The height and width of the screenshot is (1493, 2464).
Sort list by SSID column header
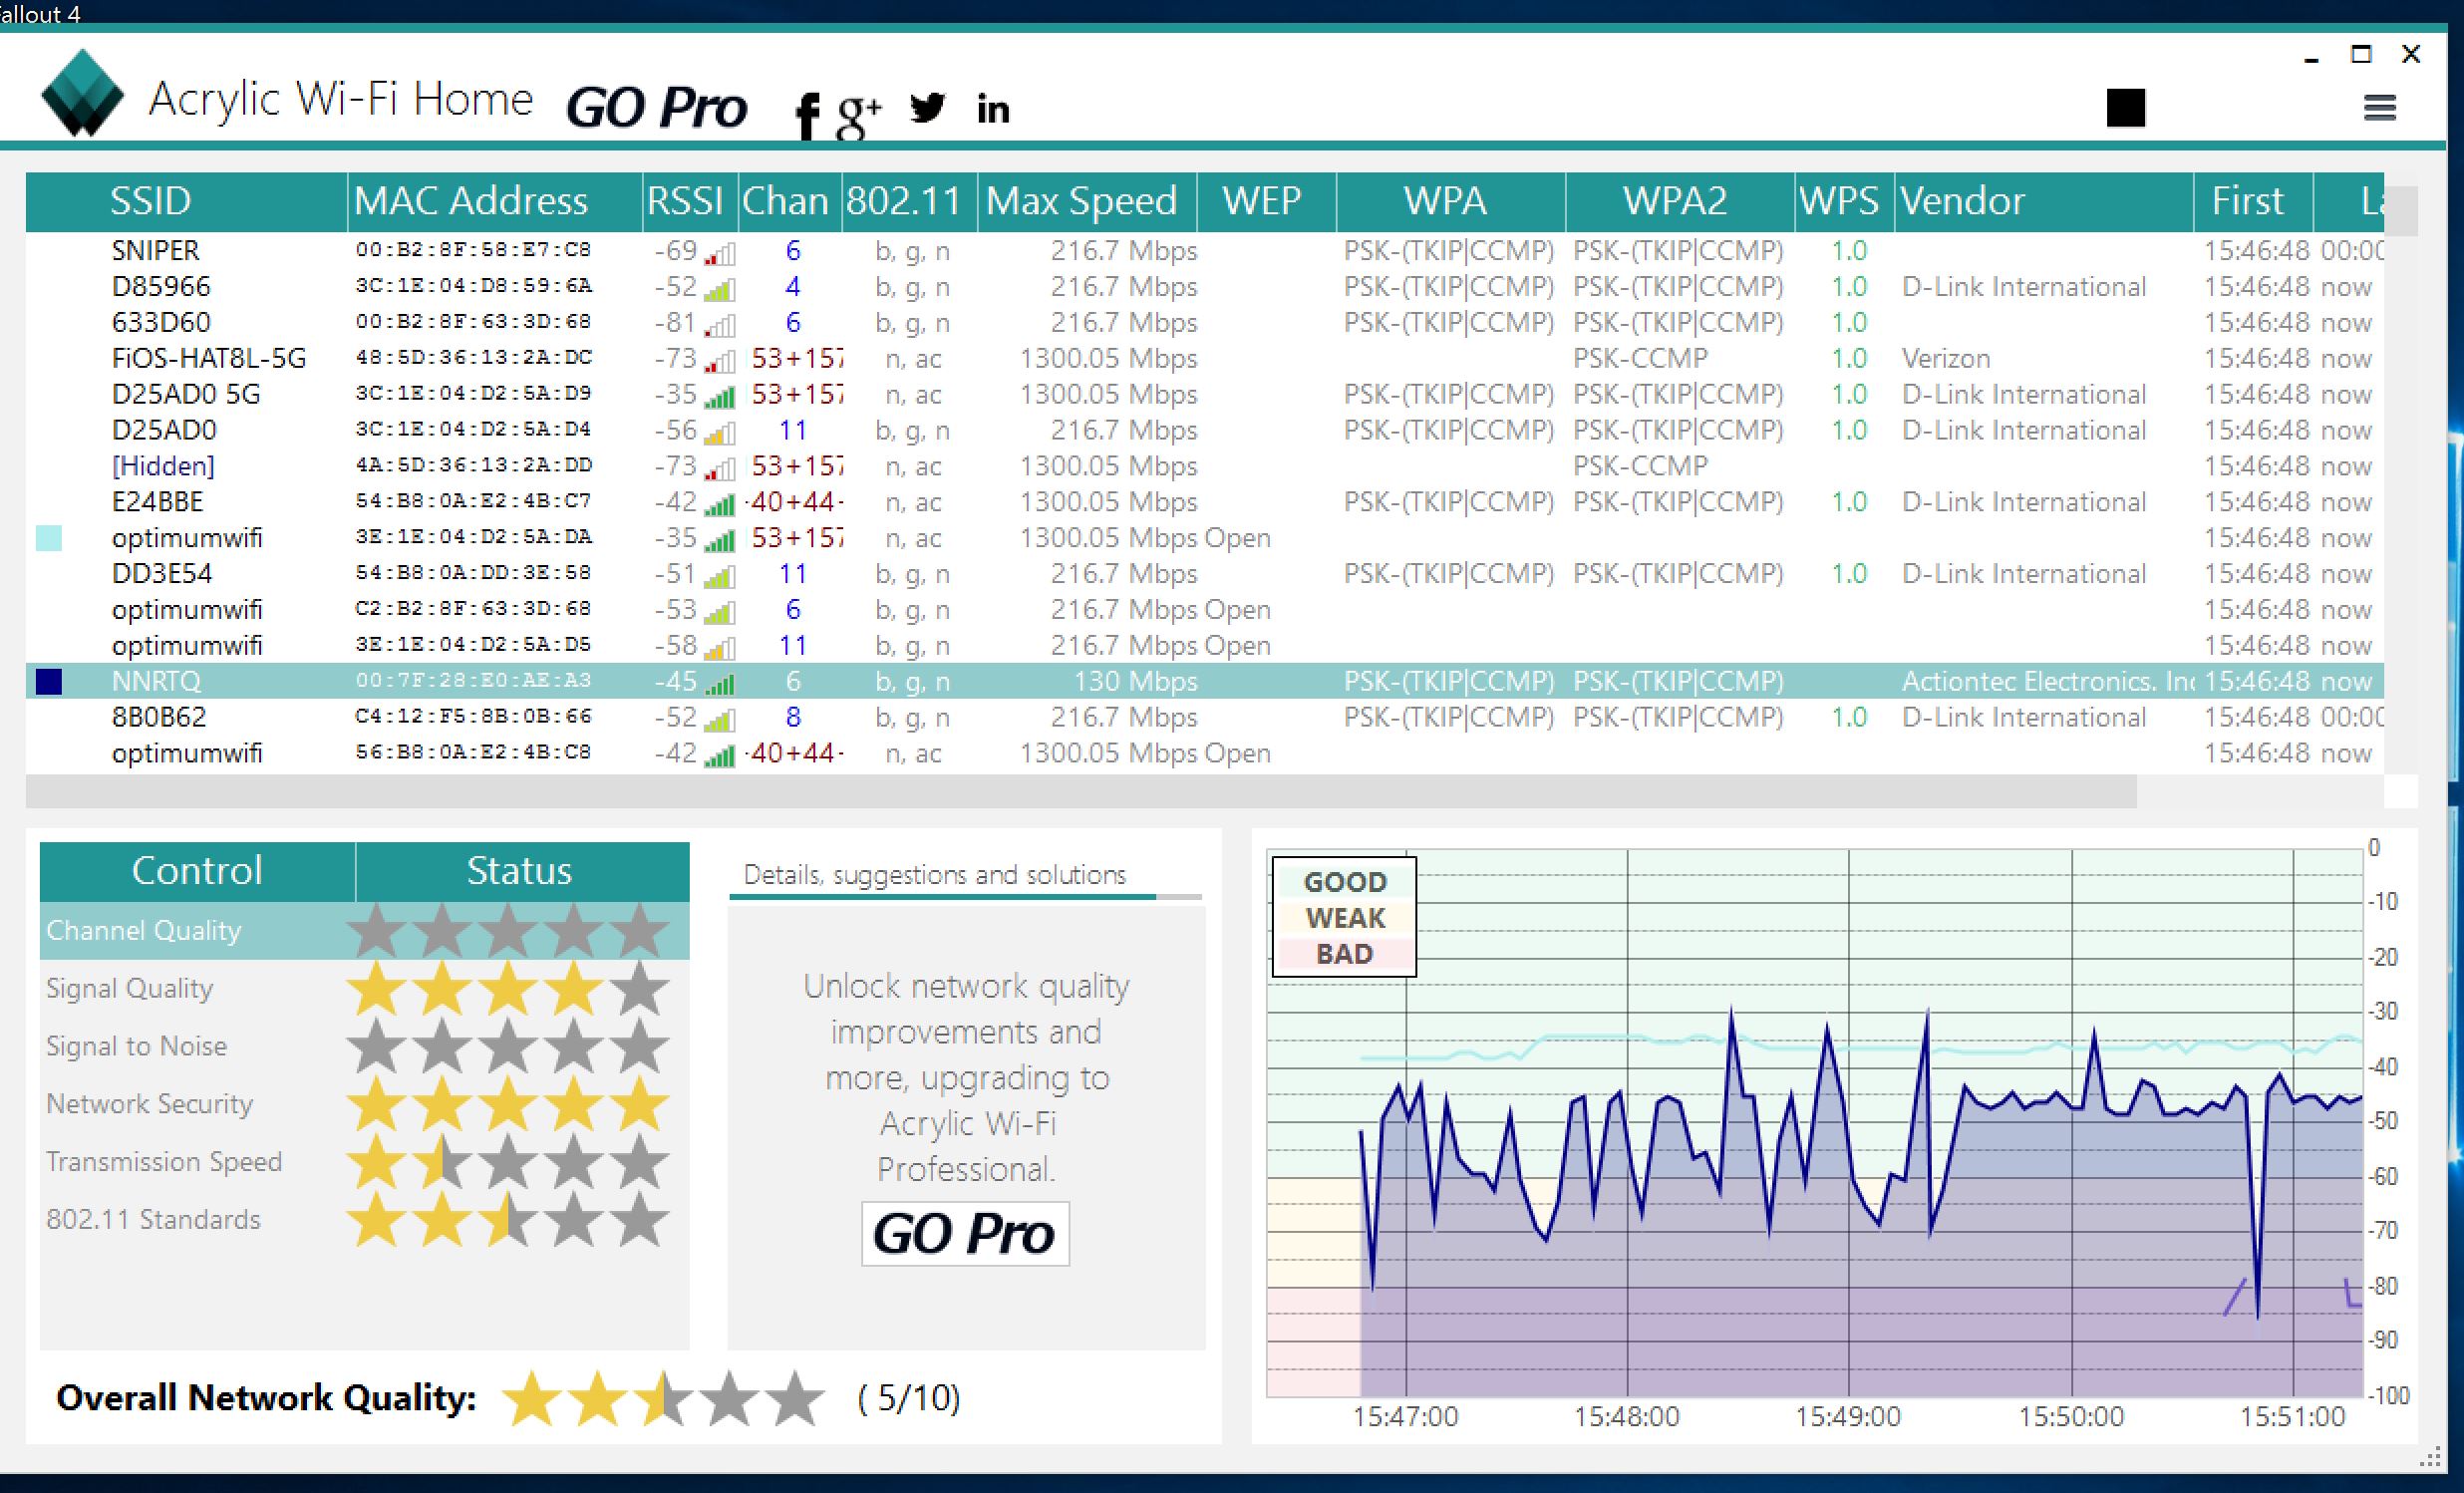(x=151, y=201)
